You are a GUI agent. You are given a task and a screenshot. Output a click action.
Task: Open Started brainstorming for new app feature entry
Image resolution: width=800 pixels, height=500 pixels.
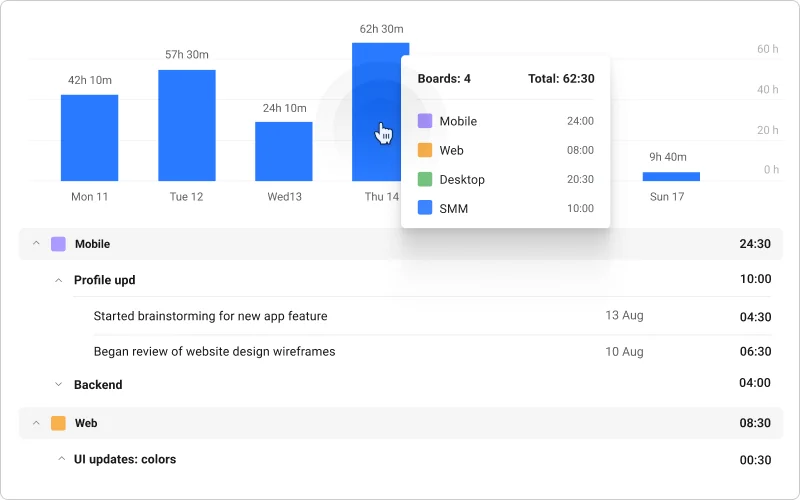[210, 316]
